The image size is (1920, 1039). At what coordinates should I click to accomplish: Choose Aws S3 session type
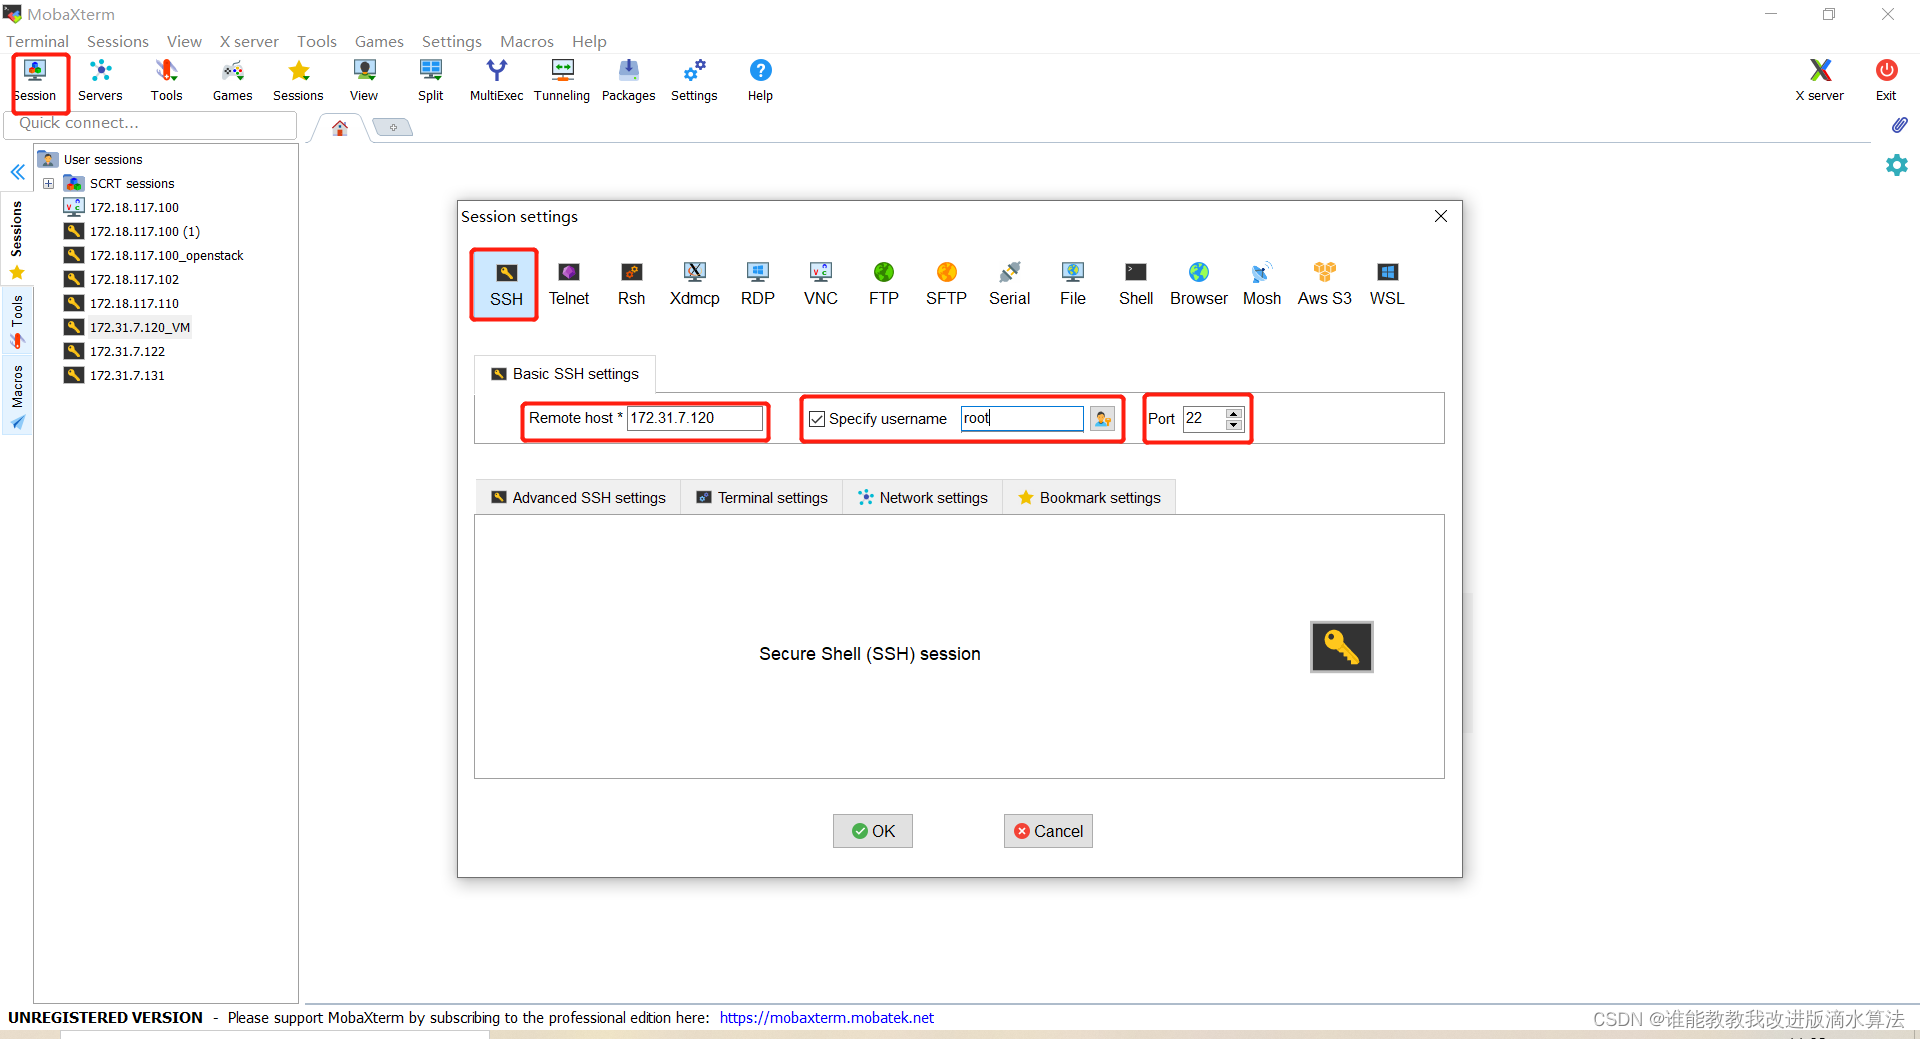click(x=1325, y=285)
